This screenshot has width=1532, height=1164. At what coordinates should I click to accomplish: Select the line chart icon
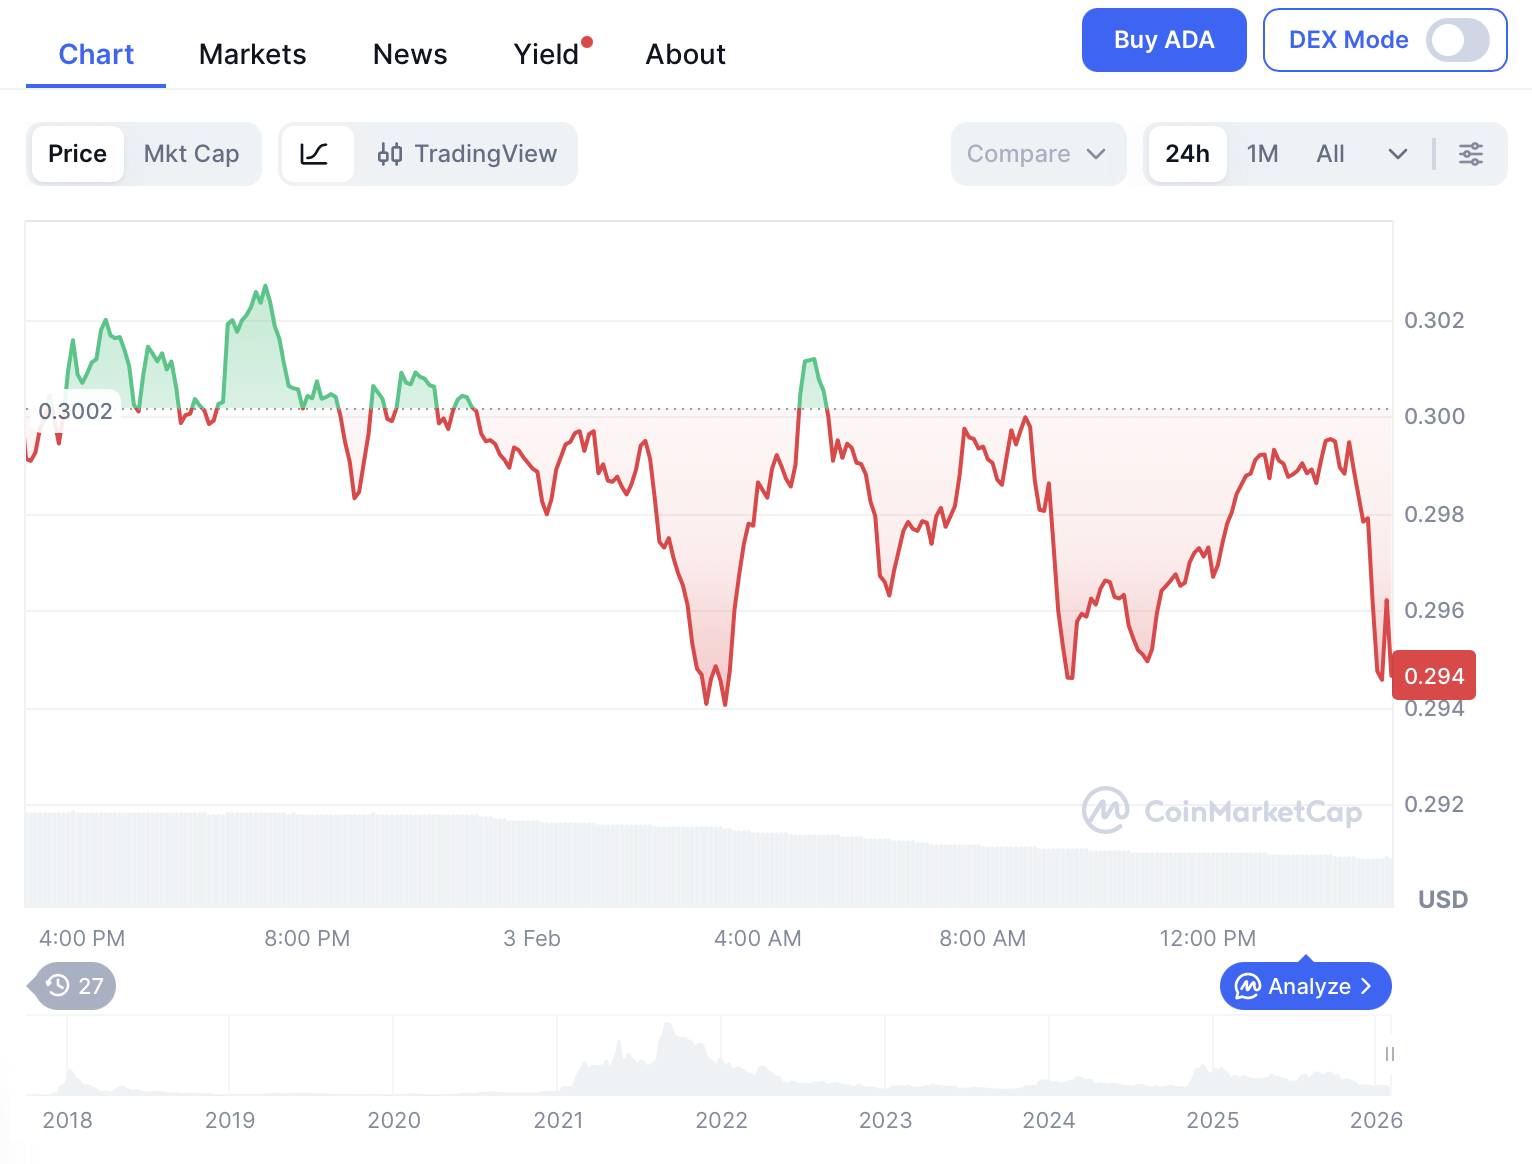(x=316, y=154)
